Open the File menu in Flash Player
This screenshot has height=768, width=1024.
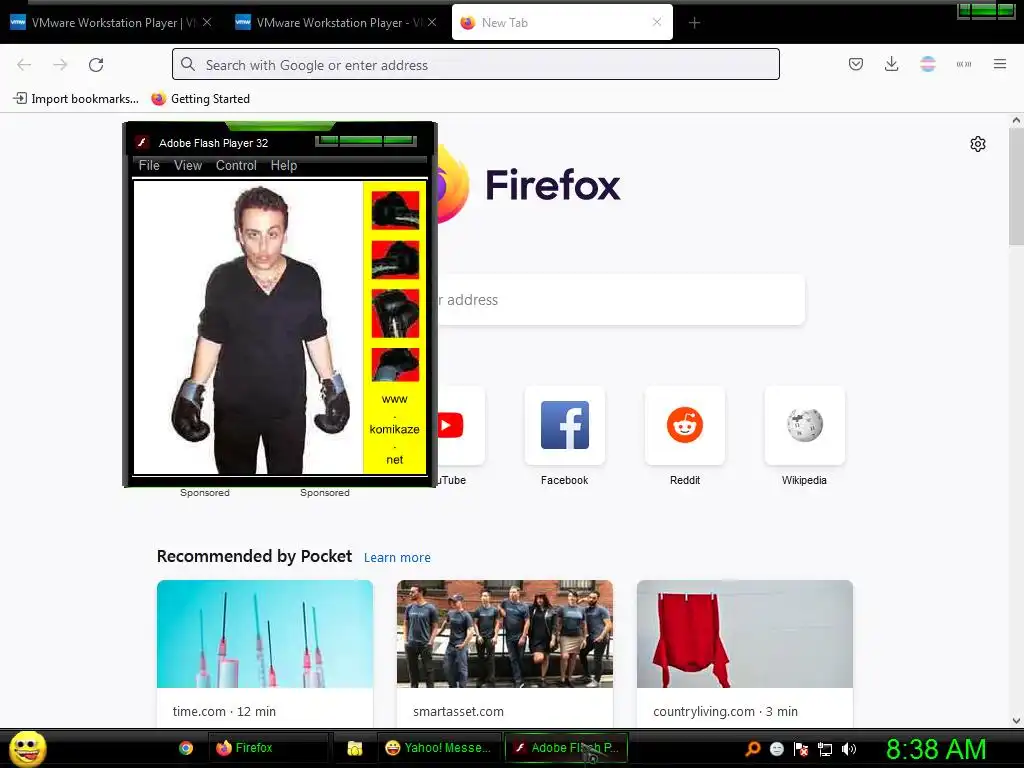click(x=149, y=166)
